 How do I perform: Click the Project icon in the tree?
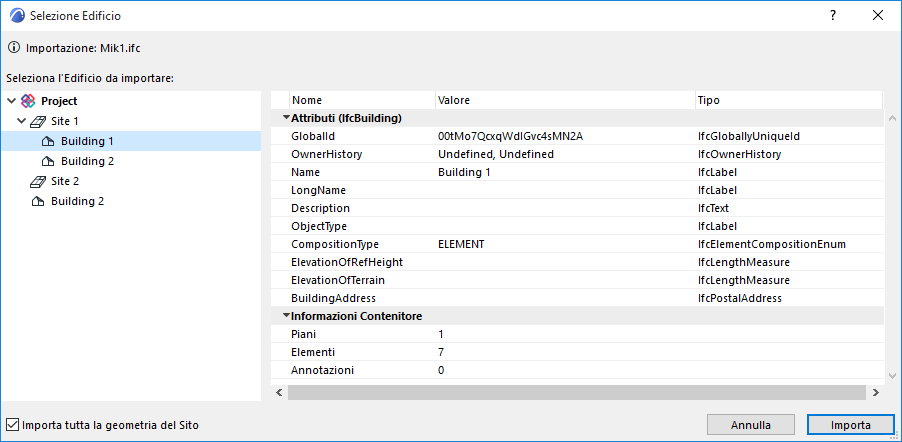tap(28, 101)
